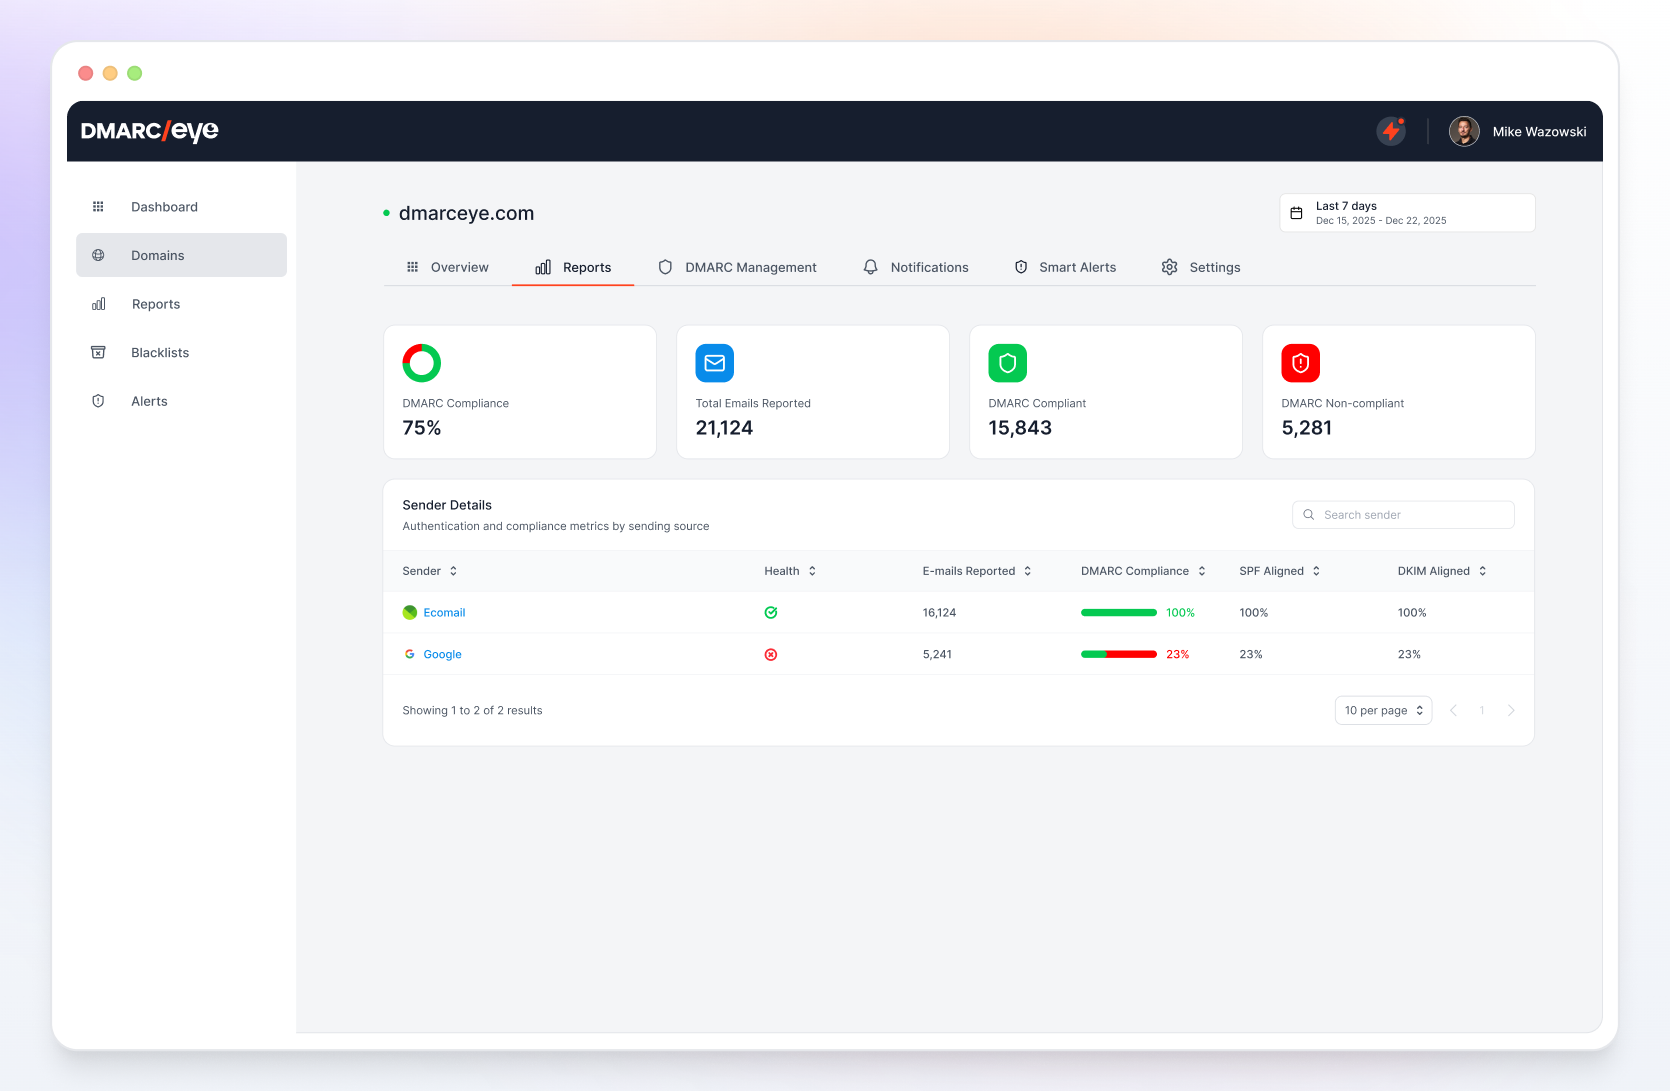Image resolution: width=1670 pixels, height=1091 pixels.
Task: Click the Smart Alerts shield icon
Action: (x=1021, y=267)
